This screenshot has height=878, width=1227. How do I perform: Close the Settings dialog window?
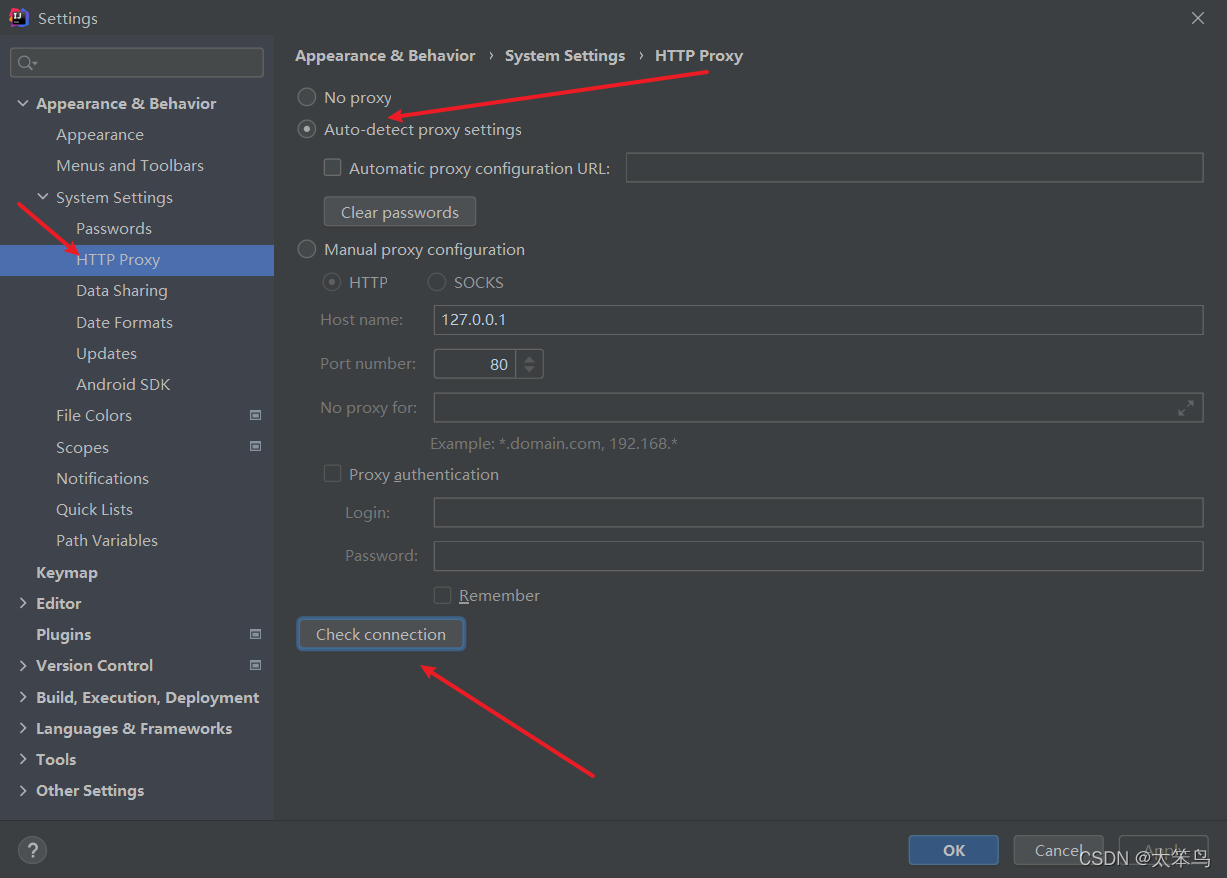(x=1198, y=18)
